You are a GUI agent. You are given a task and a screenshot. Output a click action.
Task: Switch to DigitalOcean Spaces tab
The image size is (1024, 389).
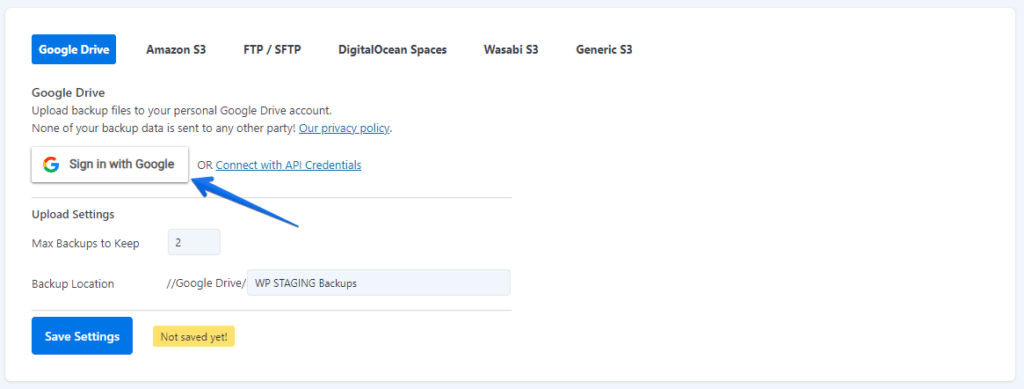[392, 50]
